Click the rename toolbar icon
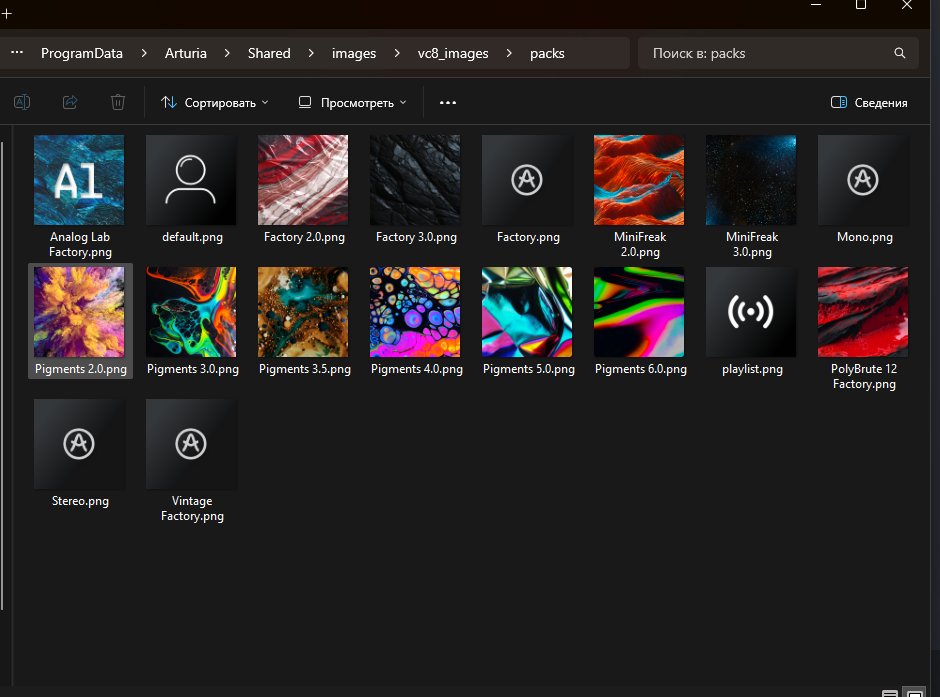 point(22,102)
